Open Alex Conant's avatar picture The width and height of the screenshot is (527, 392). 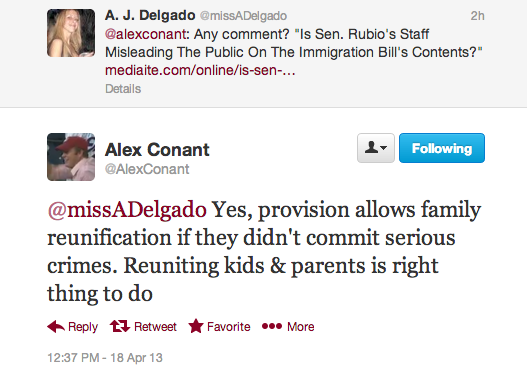coord(71,157)
